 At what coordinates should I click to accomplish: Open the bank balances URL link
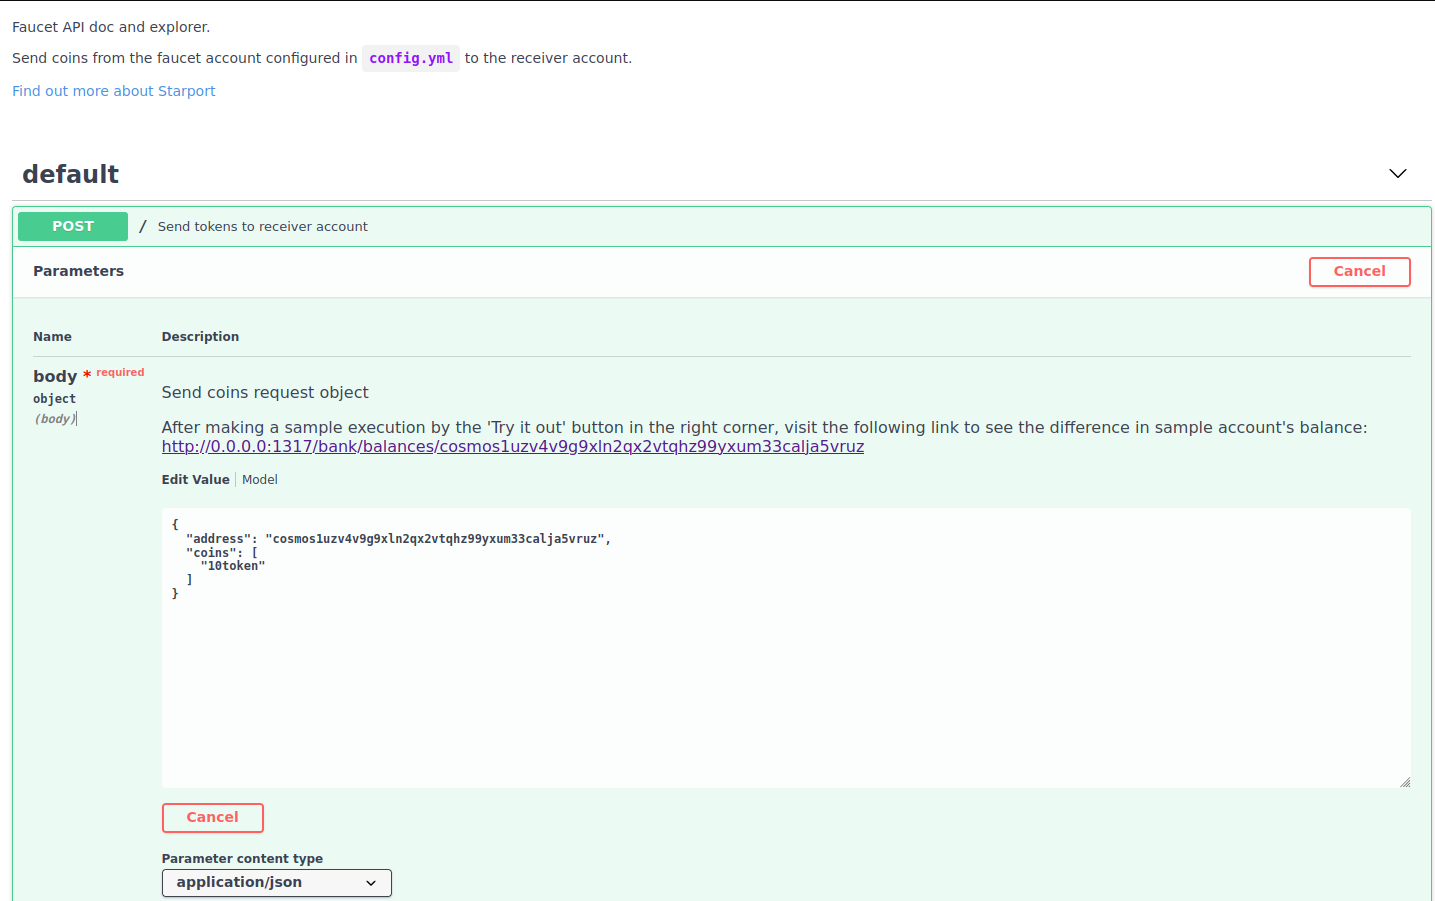[x=513, y=447]
